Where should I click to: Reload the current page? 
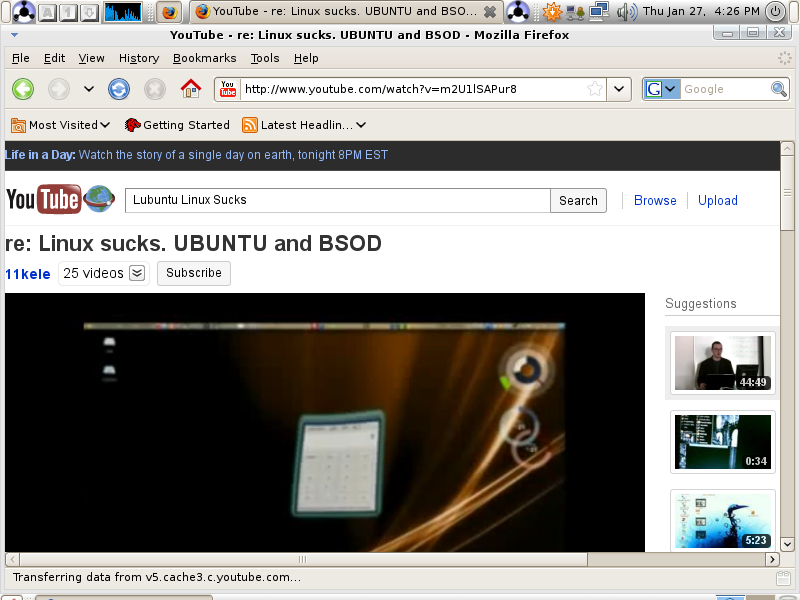point(119,89)
